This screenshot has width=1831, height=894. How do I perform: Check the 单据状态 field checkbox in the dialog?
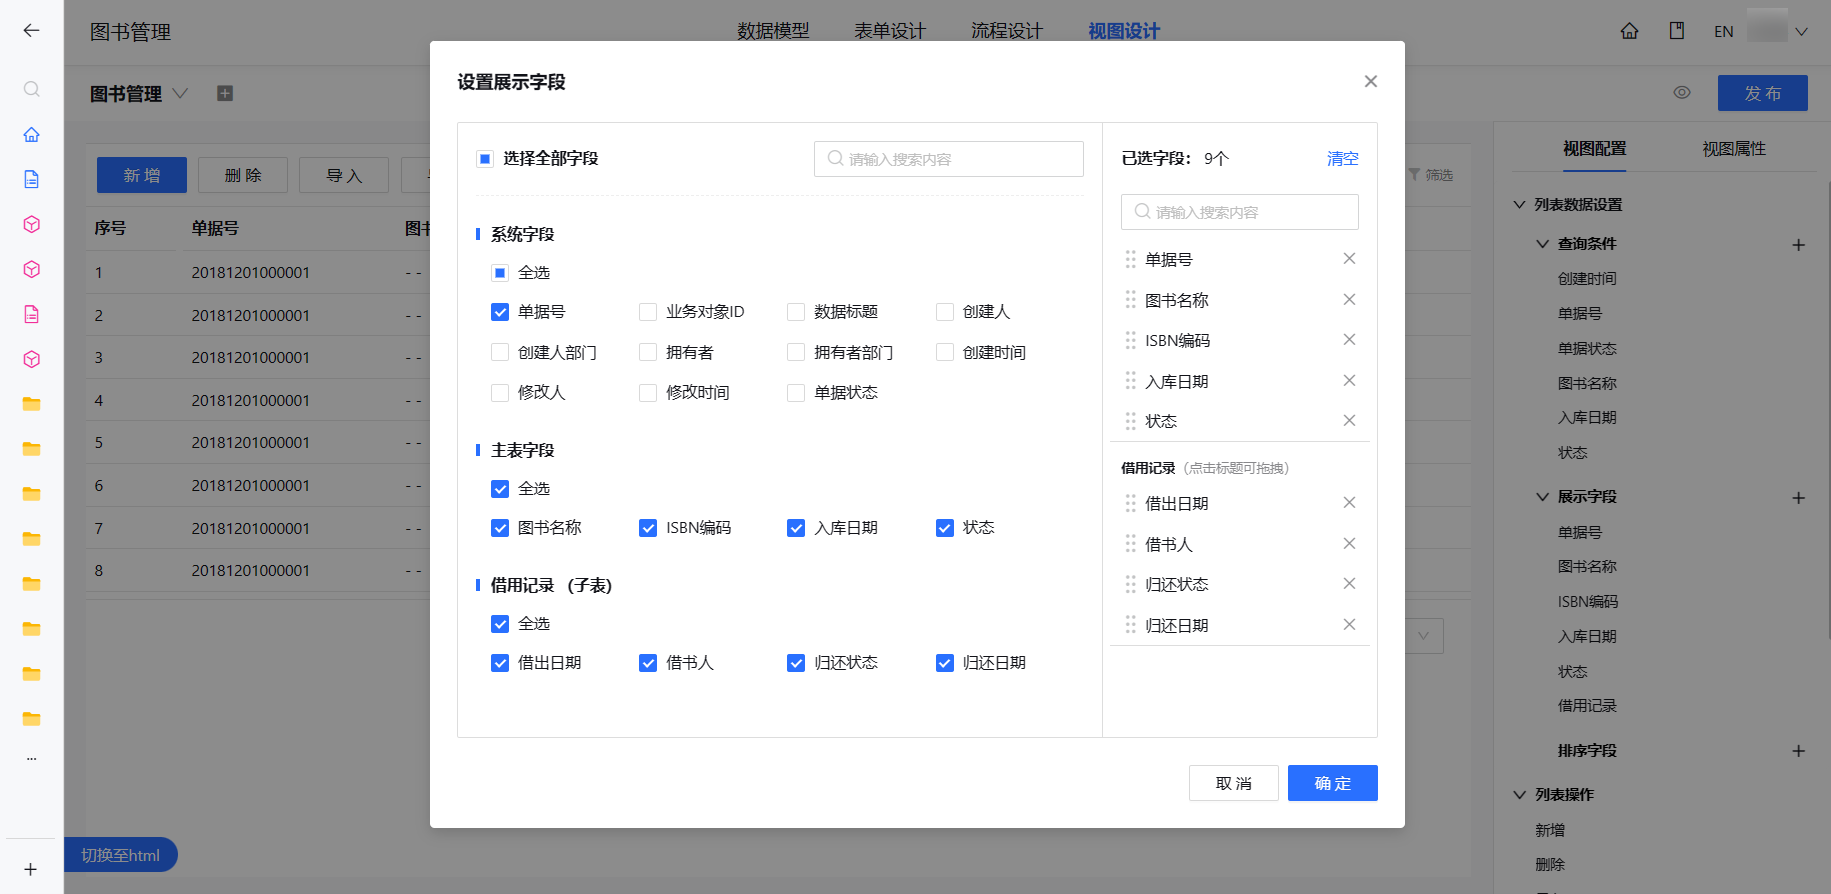(796, 393)
